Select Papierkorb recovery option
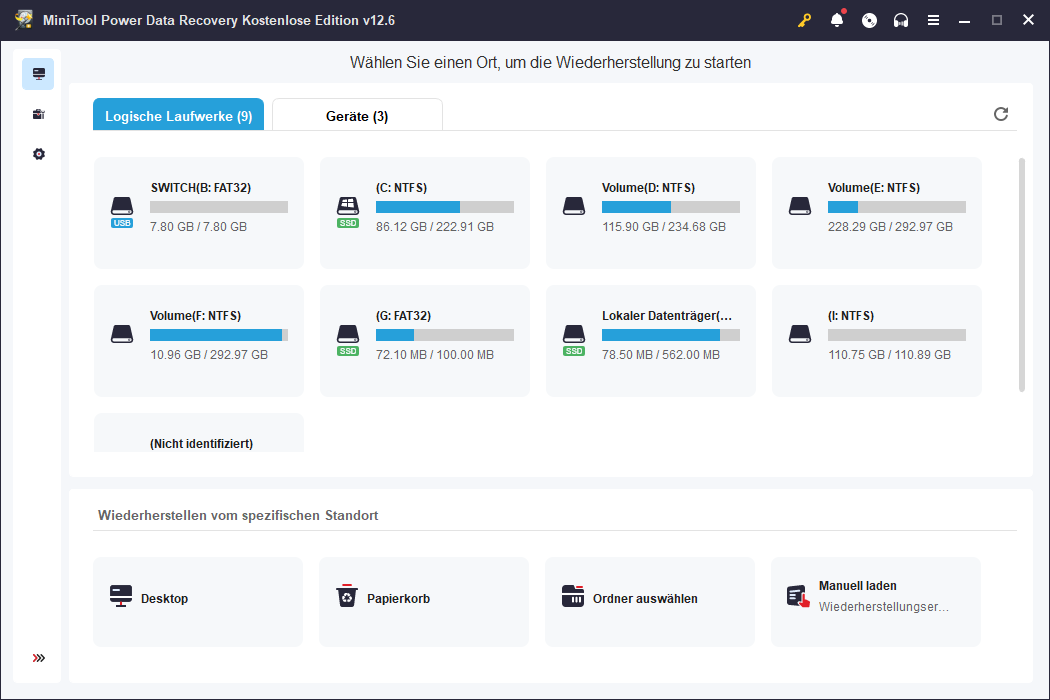 pos(424,599)
